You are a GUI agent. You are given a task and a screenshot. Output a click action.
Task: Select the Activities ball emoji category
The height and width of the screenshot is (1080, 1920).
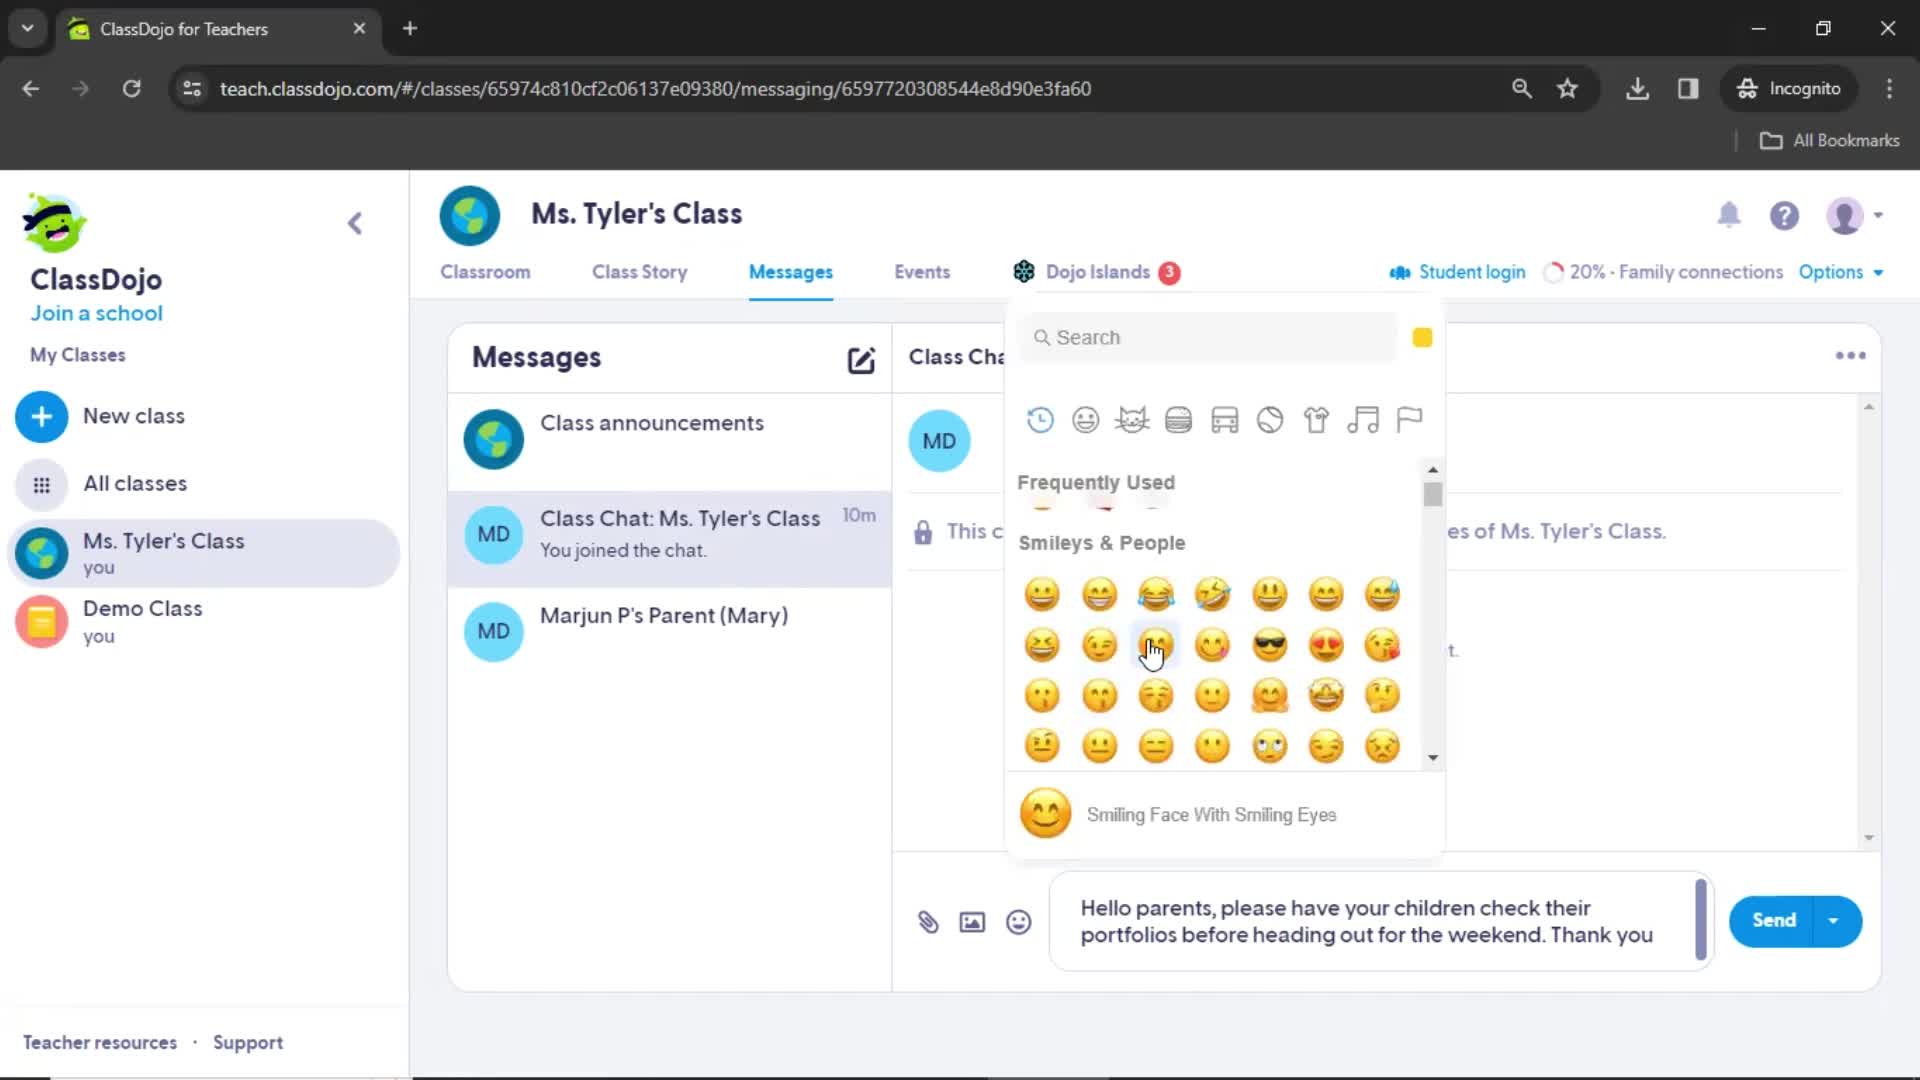(1270, 420)
